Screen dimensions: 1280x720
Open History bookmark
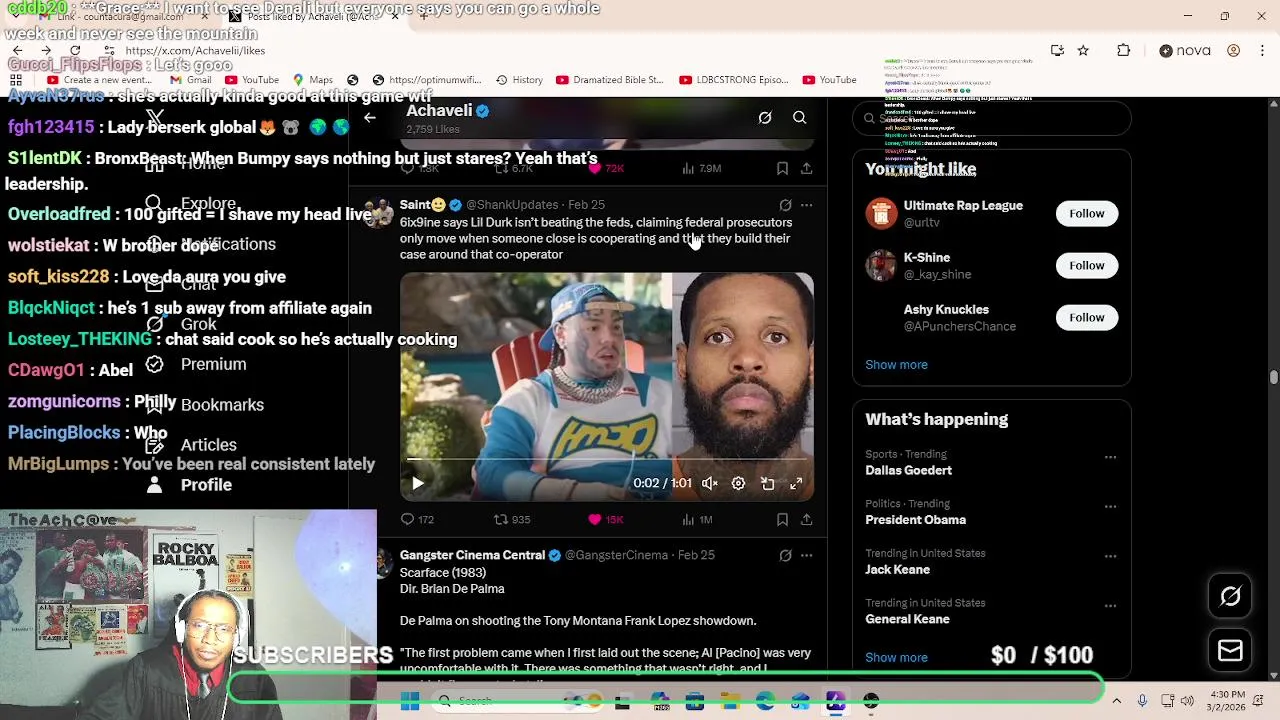(520, 80)
